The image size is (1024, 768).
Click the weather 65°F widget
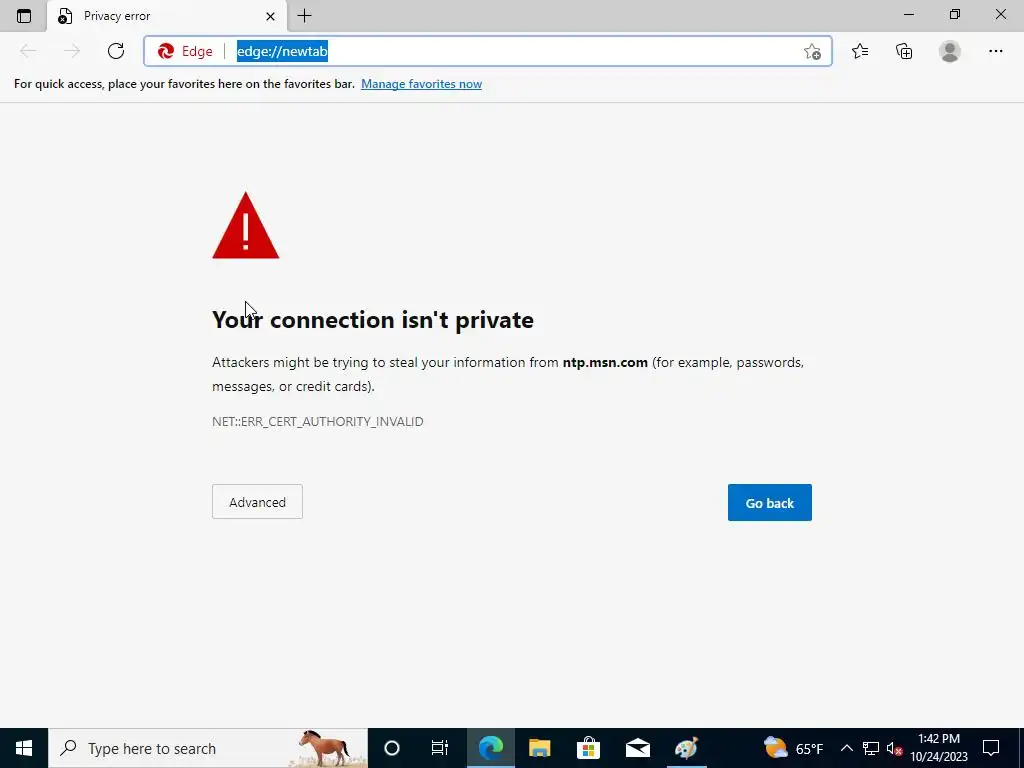click(x=793, y=748)
